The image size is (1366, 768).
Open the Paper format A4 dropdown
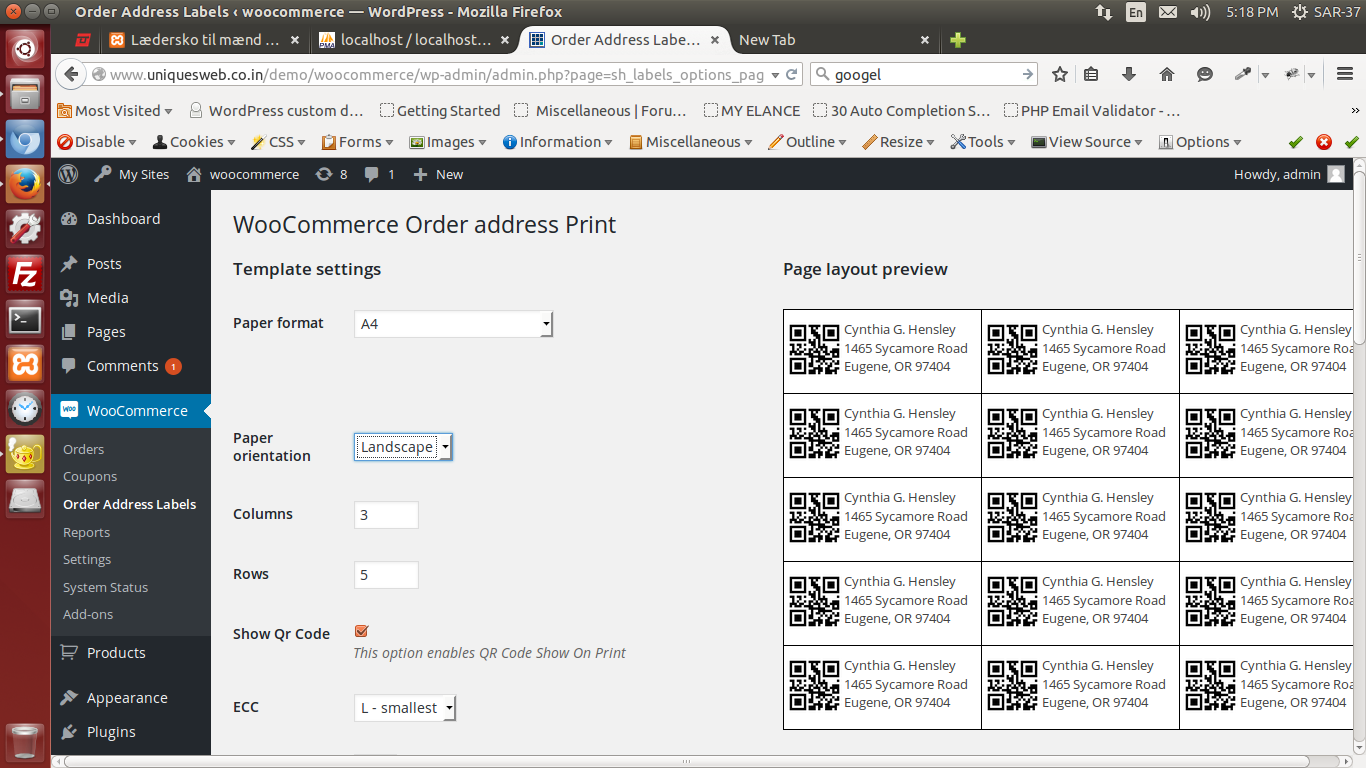tap(453, 324)
